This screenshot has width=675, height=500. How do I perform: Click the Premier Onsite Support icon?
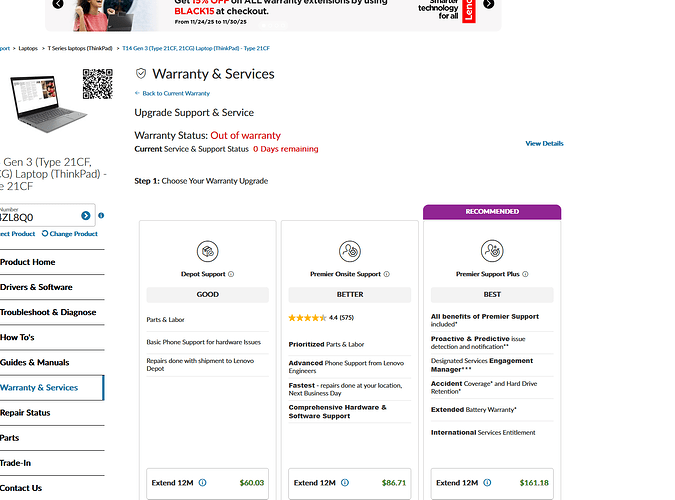[x=349, y=250]
